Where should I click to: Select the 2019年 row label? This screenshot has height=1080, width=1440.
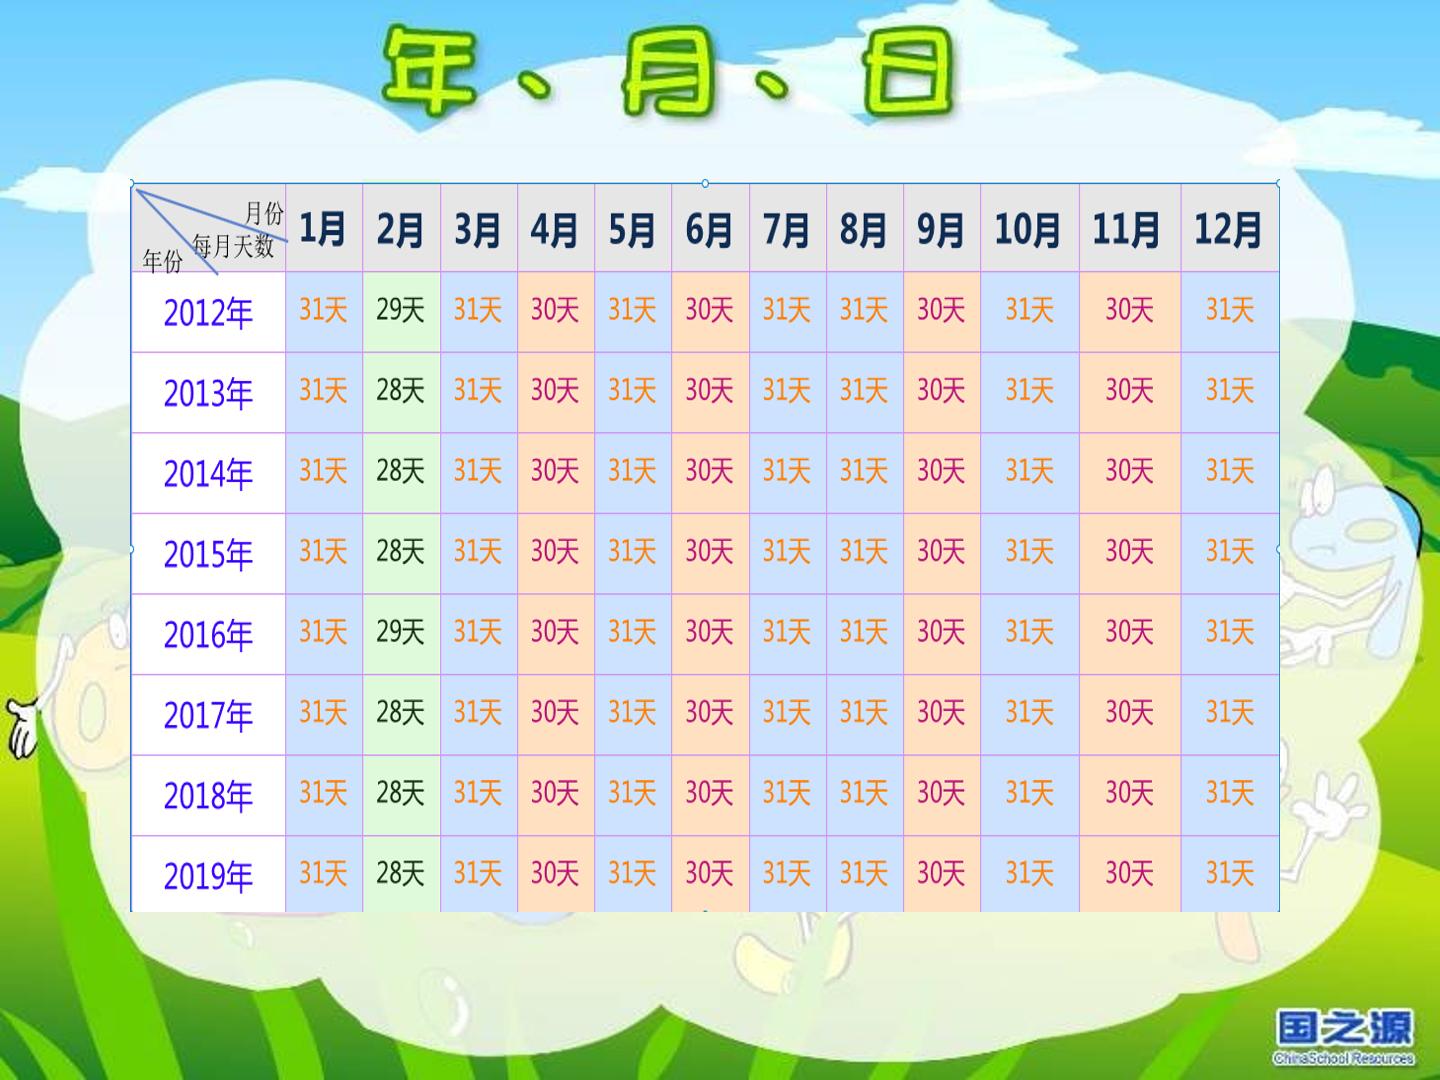coord(208,877)
